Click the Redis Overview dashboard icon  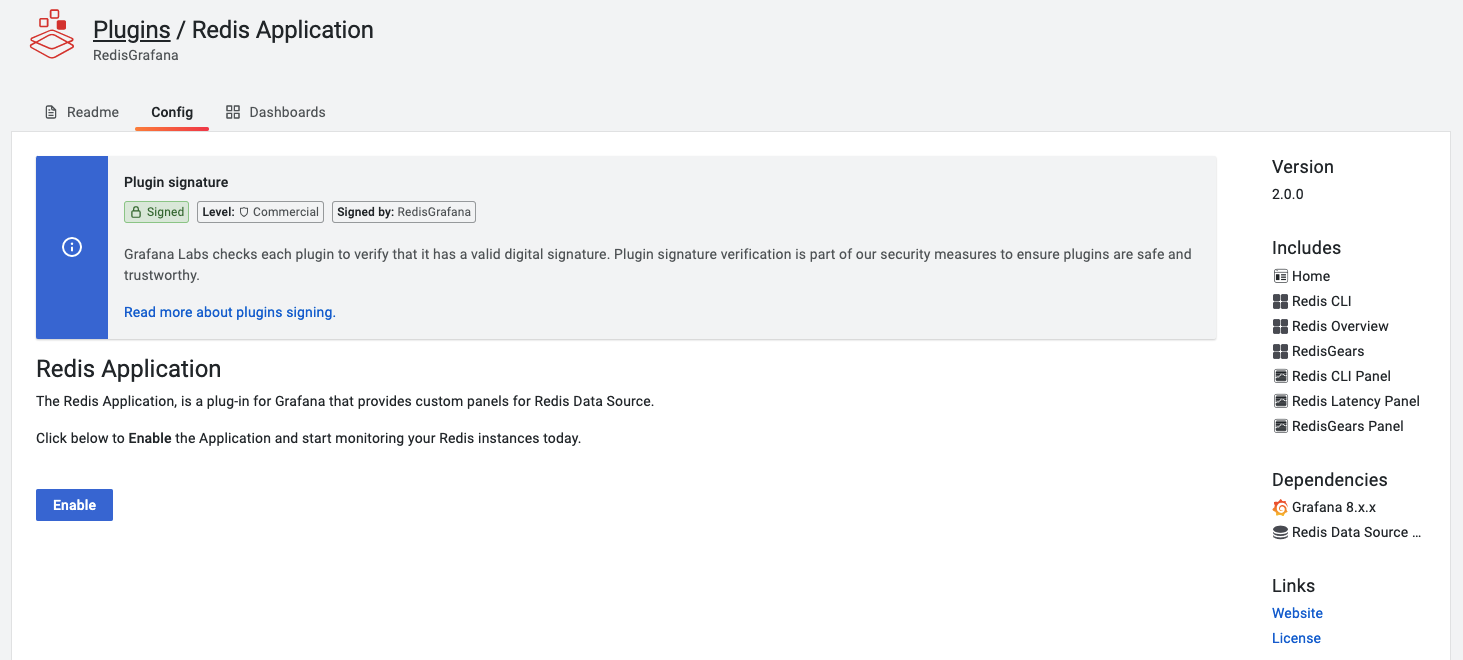tap(1280, 326)
